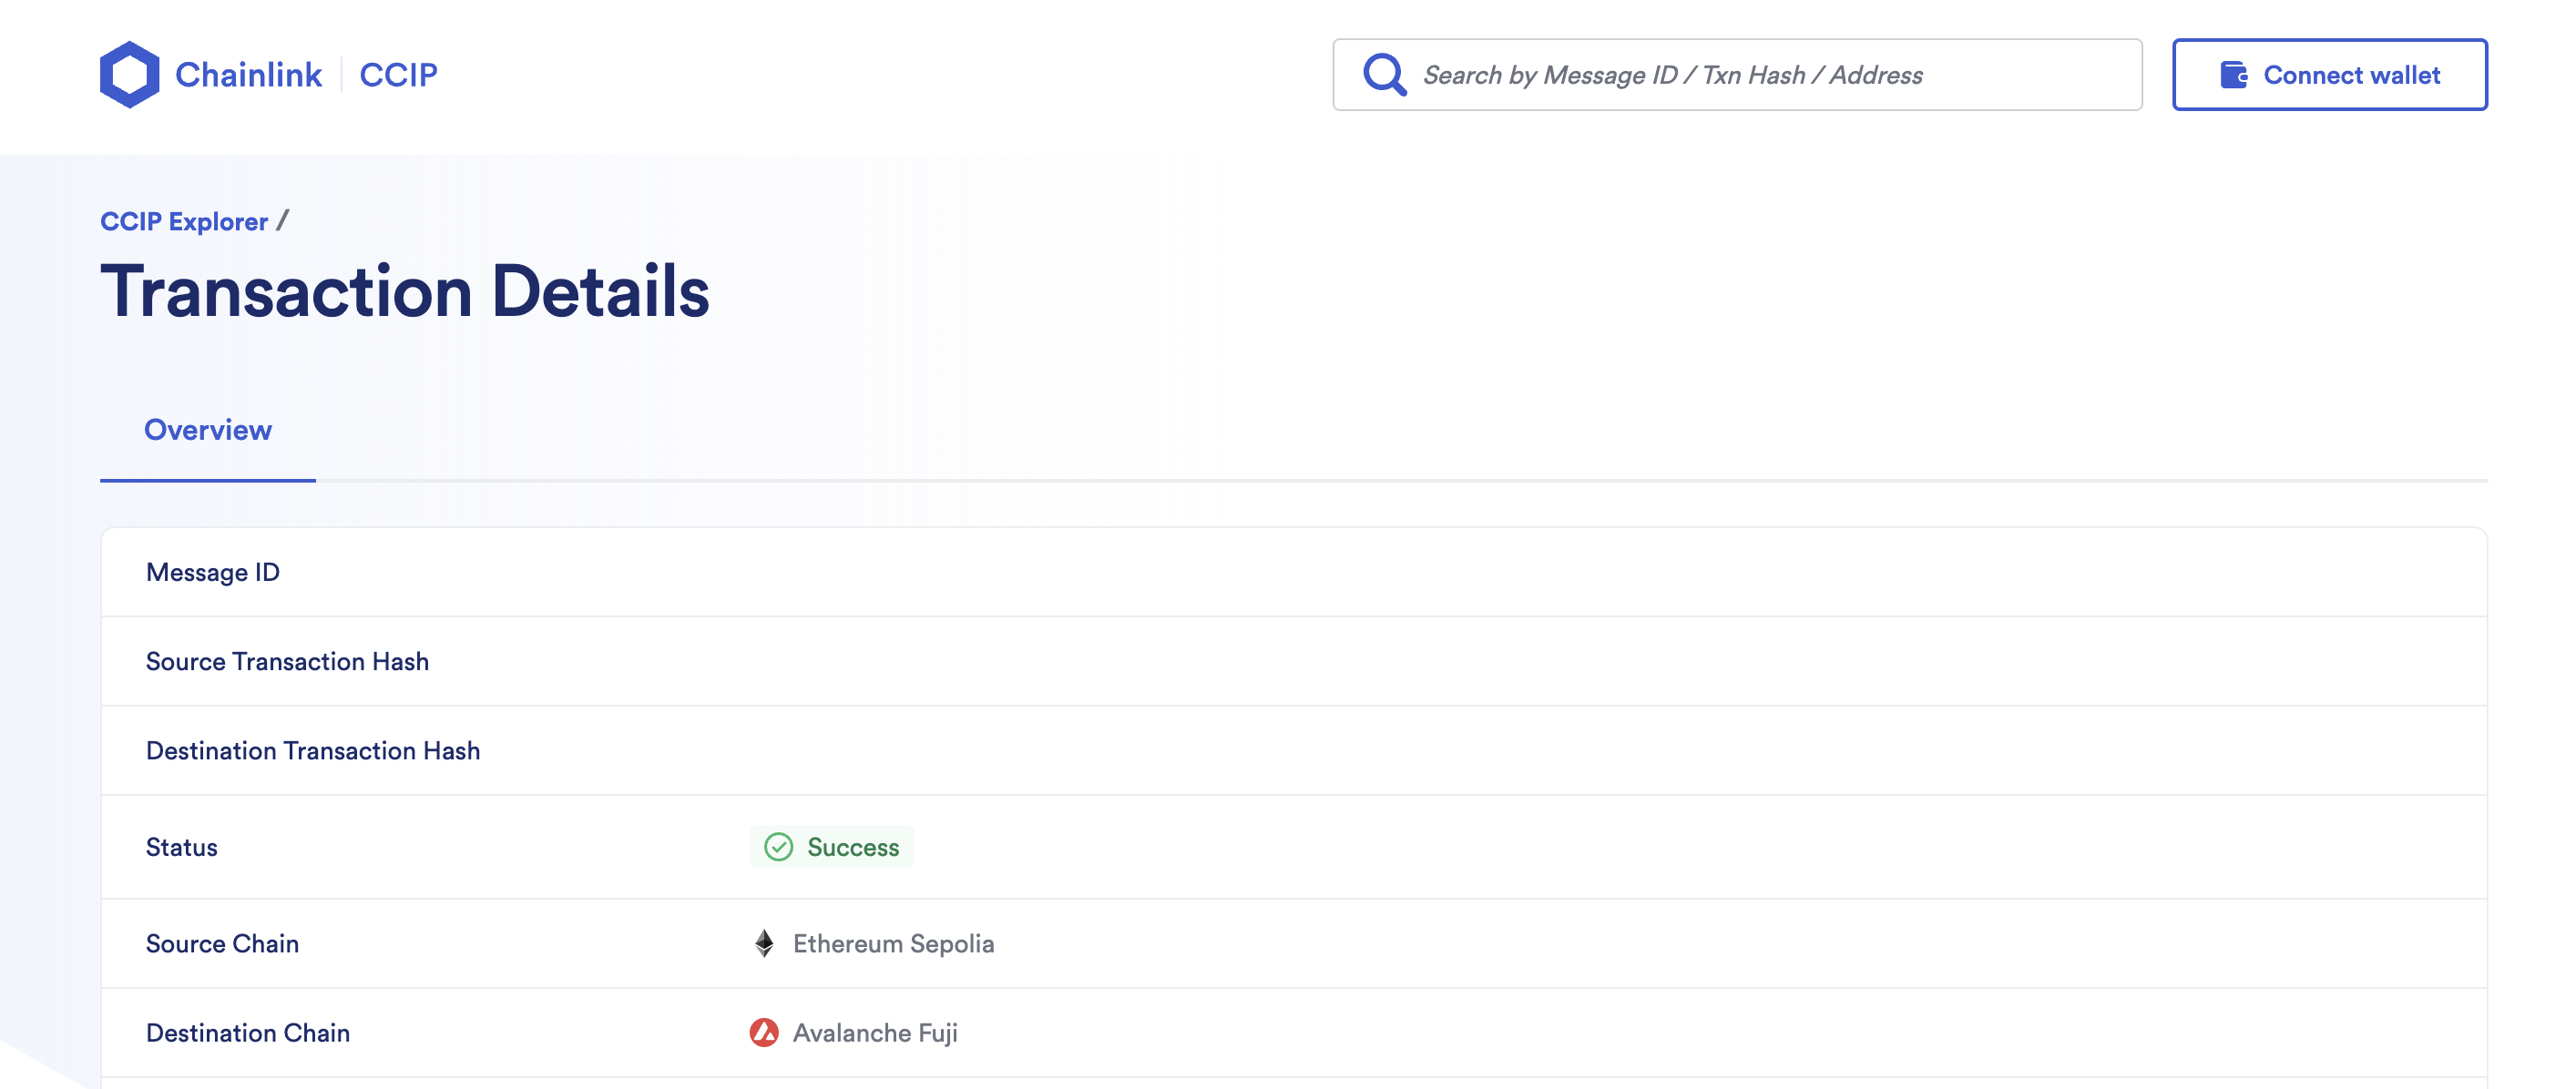Viewport: 2576px width, 1089px height.
Task: Click the green Success checkmark icon
Action: [778, 847]
